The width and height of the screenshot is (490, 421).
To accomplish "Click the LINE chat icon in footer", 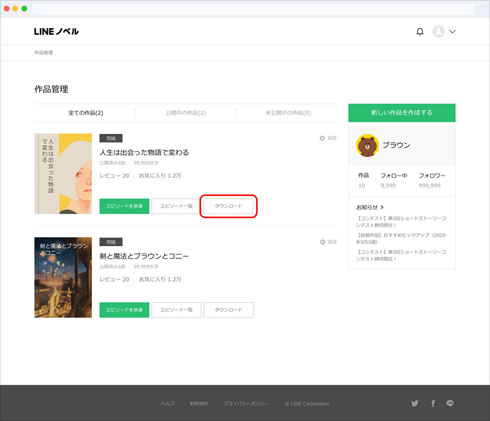I will pyautogui.click(x=450, y=404).
